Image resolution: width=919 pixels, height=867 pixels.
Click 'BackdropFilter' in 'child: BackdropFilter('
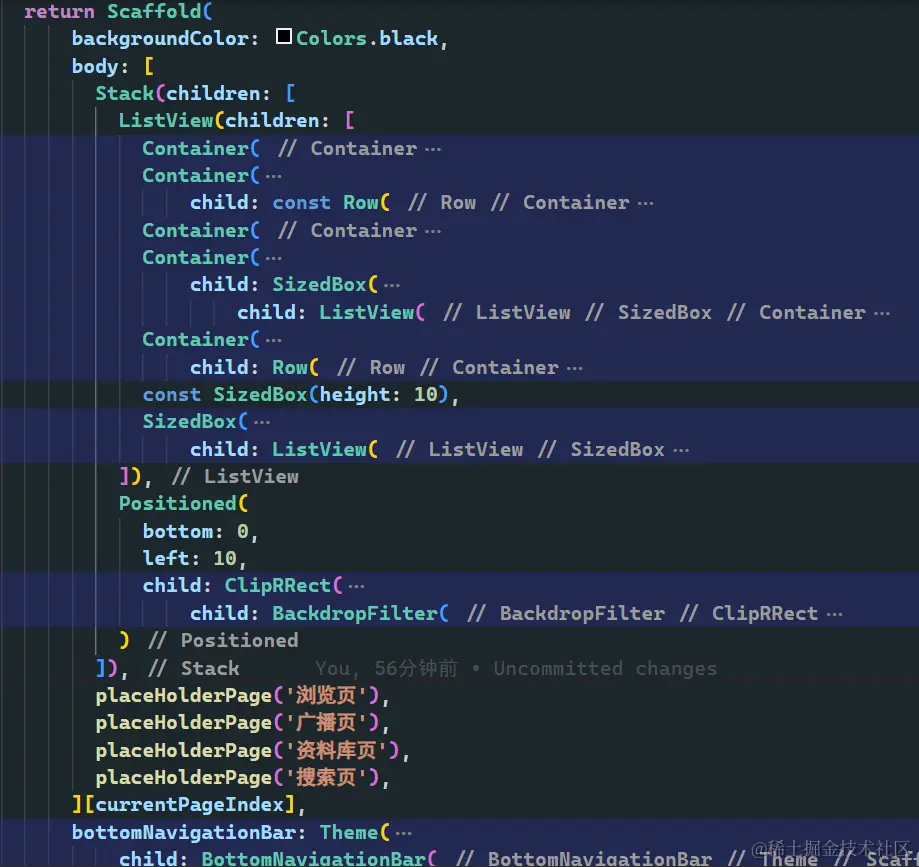355,614
